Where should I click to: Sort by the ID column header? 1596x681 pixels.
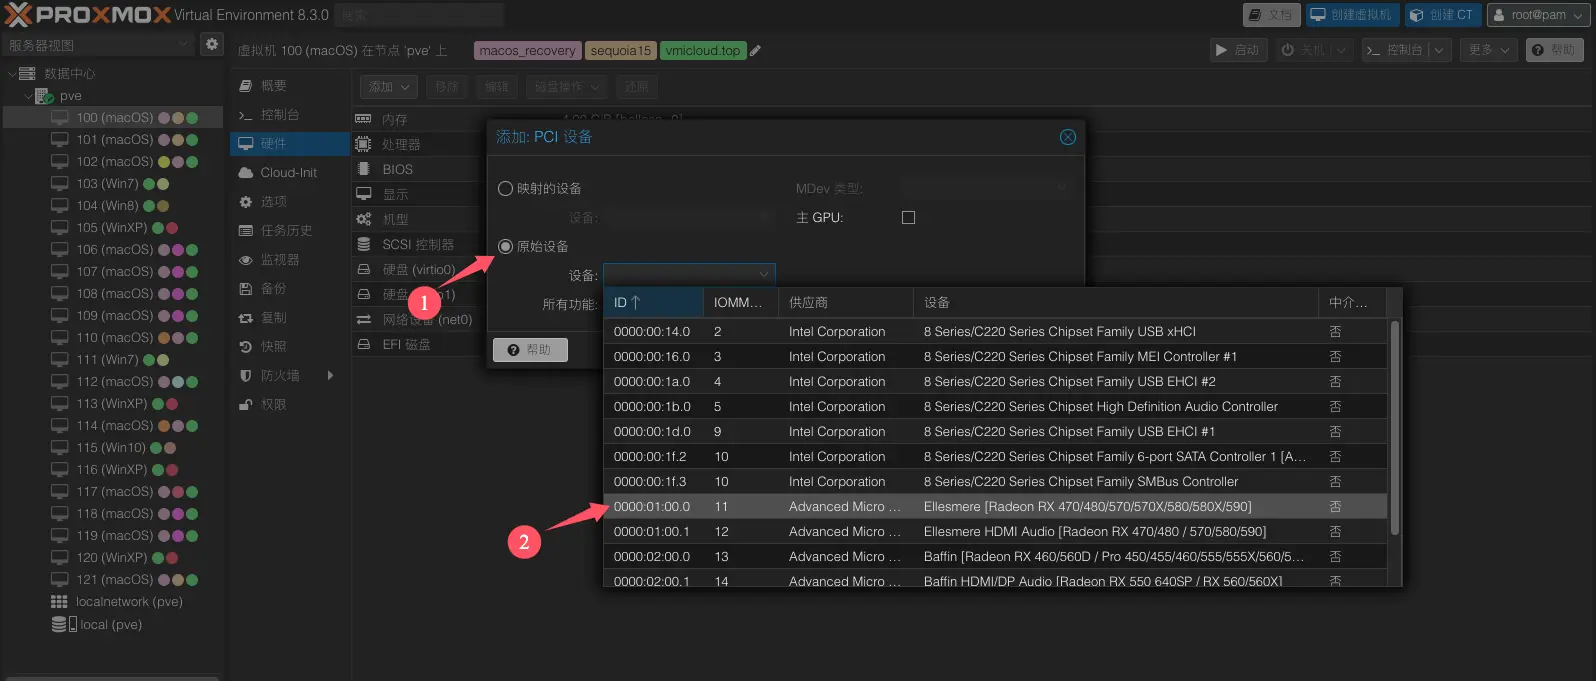tap(653, 302)
